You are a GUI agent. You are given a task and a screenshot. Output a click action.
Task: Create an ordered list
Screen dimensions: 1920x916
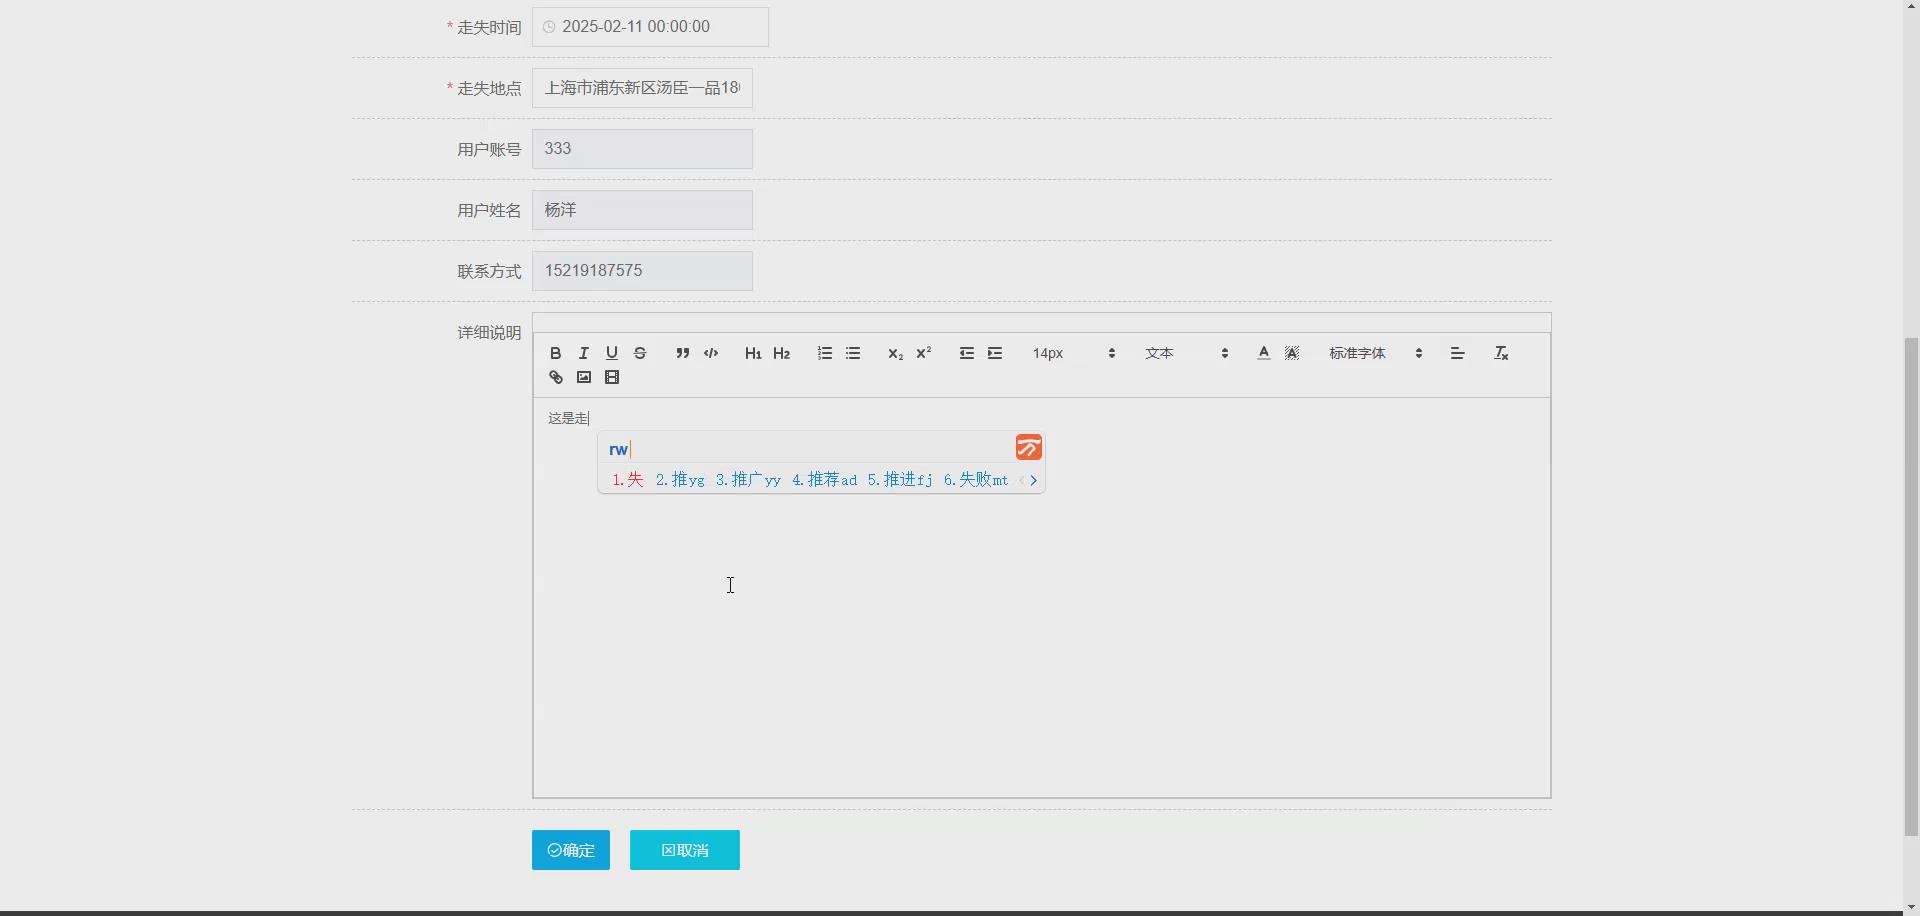click(x=824, y=352)
